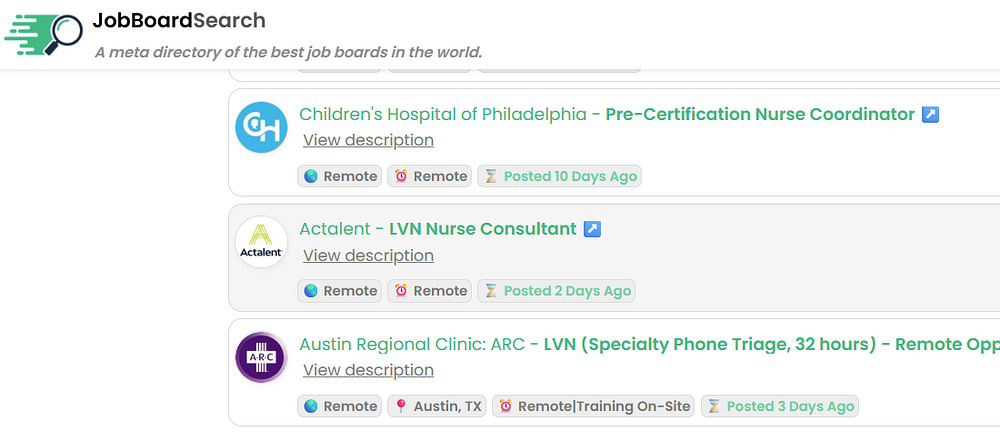Open the Pre-Certification Nurse Coordinator job title
The width and height of the screenshot is (1000, 432).
[760, 114]
